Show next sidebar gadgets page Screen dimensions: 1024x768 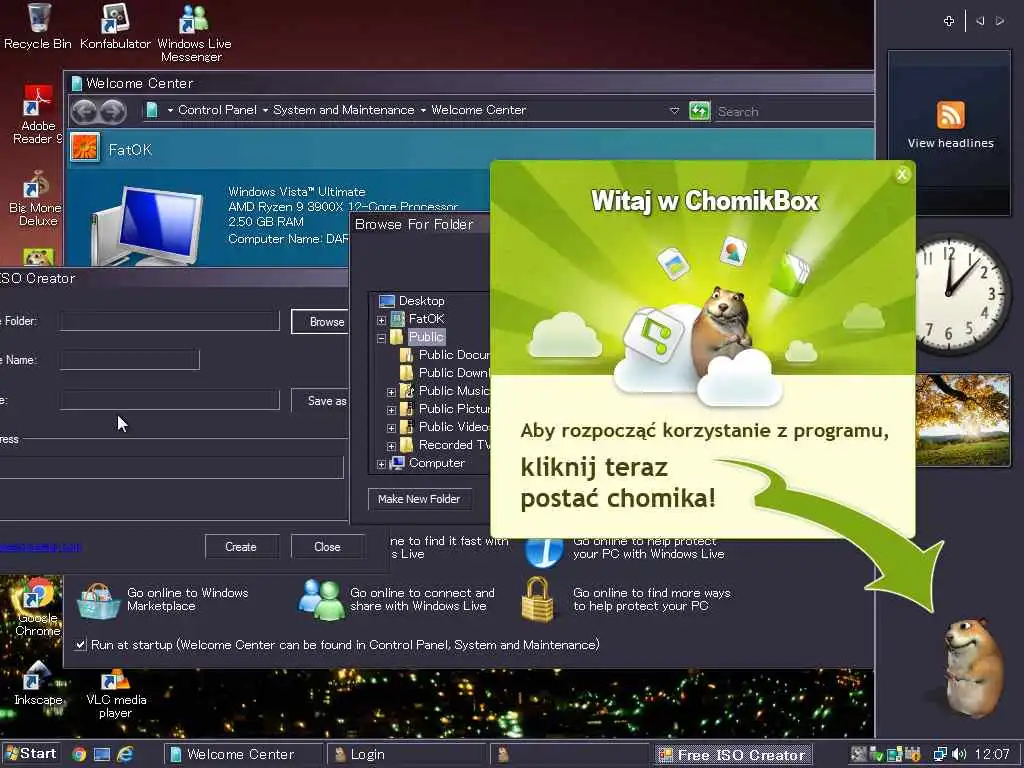pyautogui.click(x=1000, y=21)
